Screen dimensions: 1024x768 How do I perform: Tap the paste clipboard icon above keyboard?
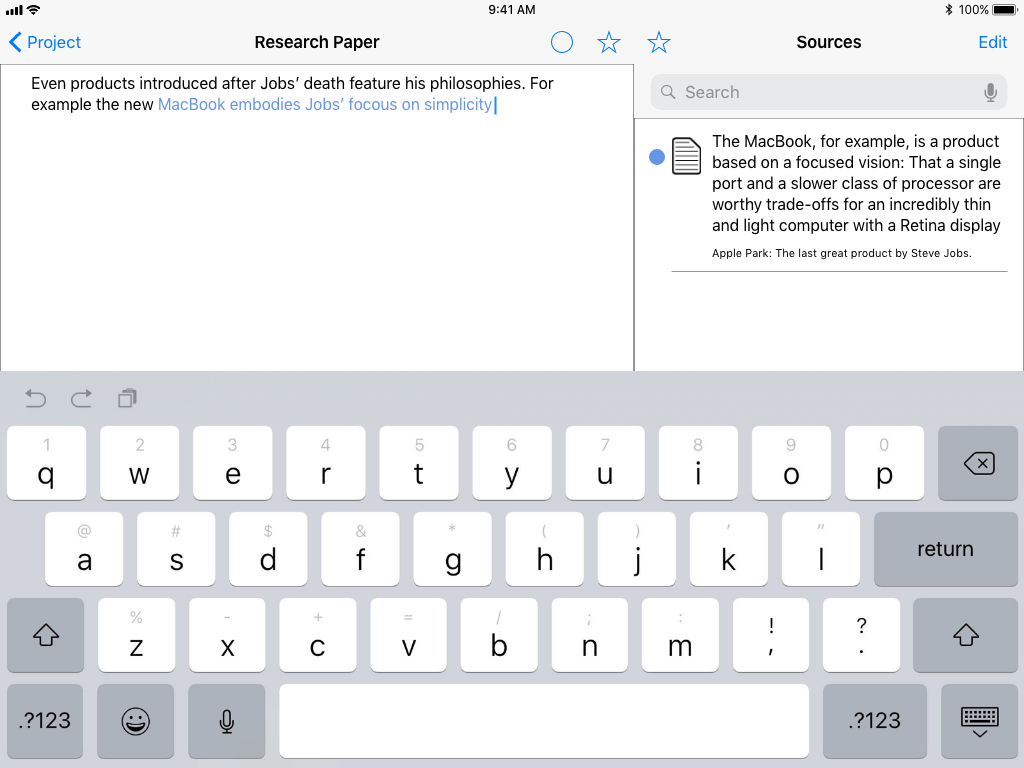(x=127, y=398)
